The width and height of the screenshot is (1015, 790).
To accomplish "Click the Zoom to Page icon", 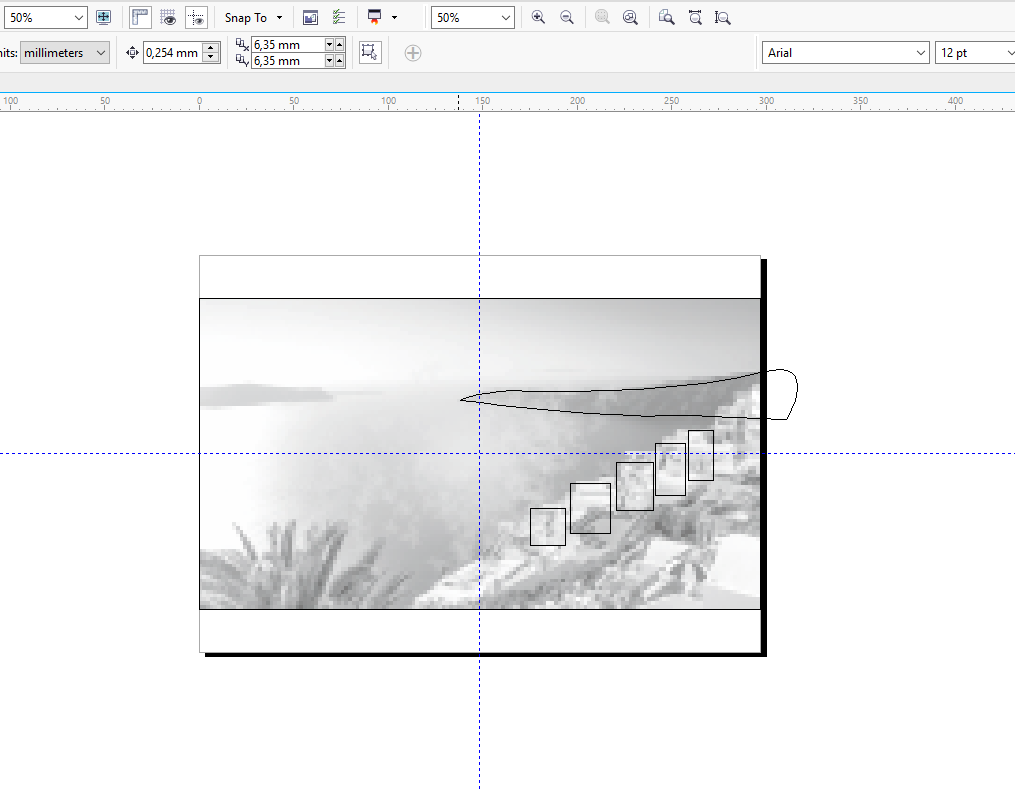I will click(x=667, y=18).
